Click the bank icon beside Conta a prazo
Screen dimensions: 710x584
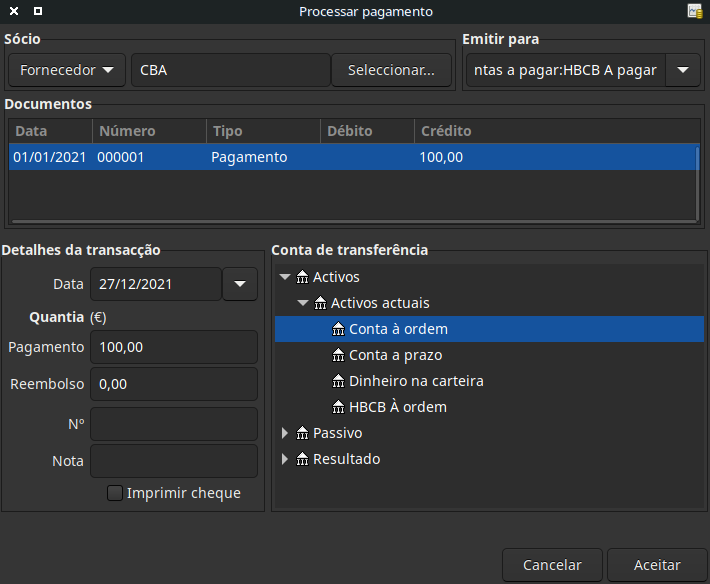tap(339, 355)
